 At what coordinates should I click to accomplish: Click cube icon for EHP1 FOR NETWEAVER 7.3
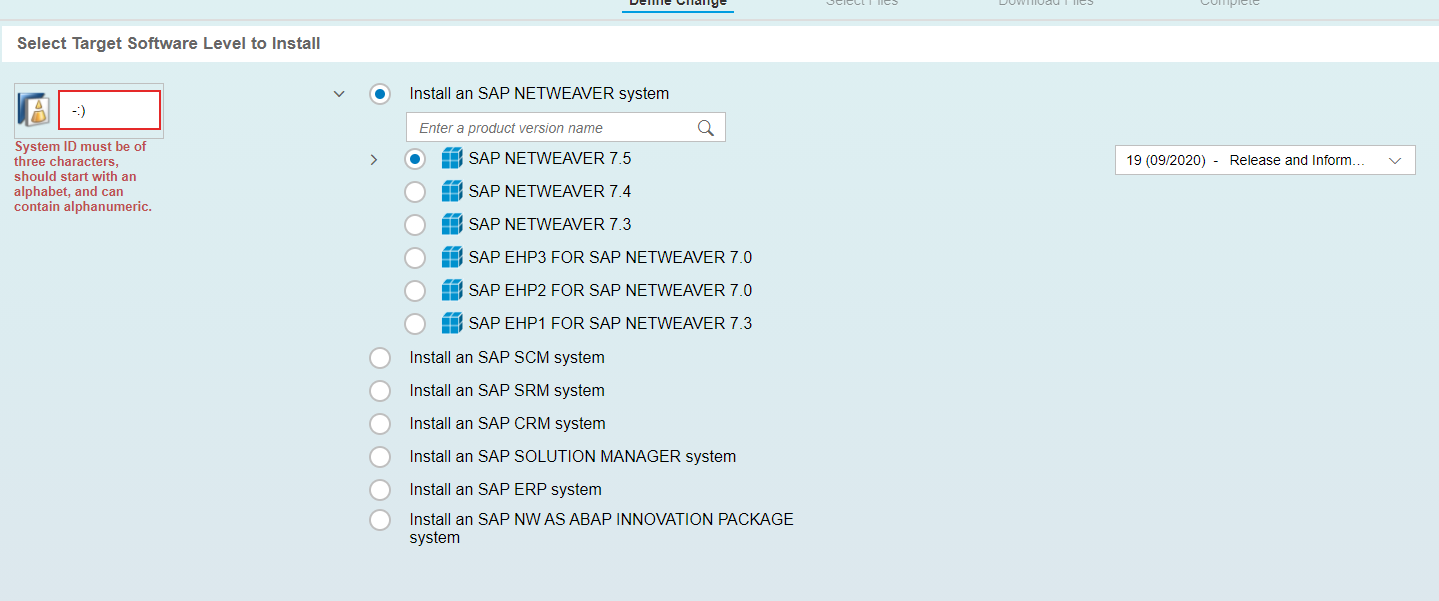(x=452, y=323)
